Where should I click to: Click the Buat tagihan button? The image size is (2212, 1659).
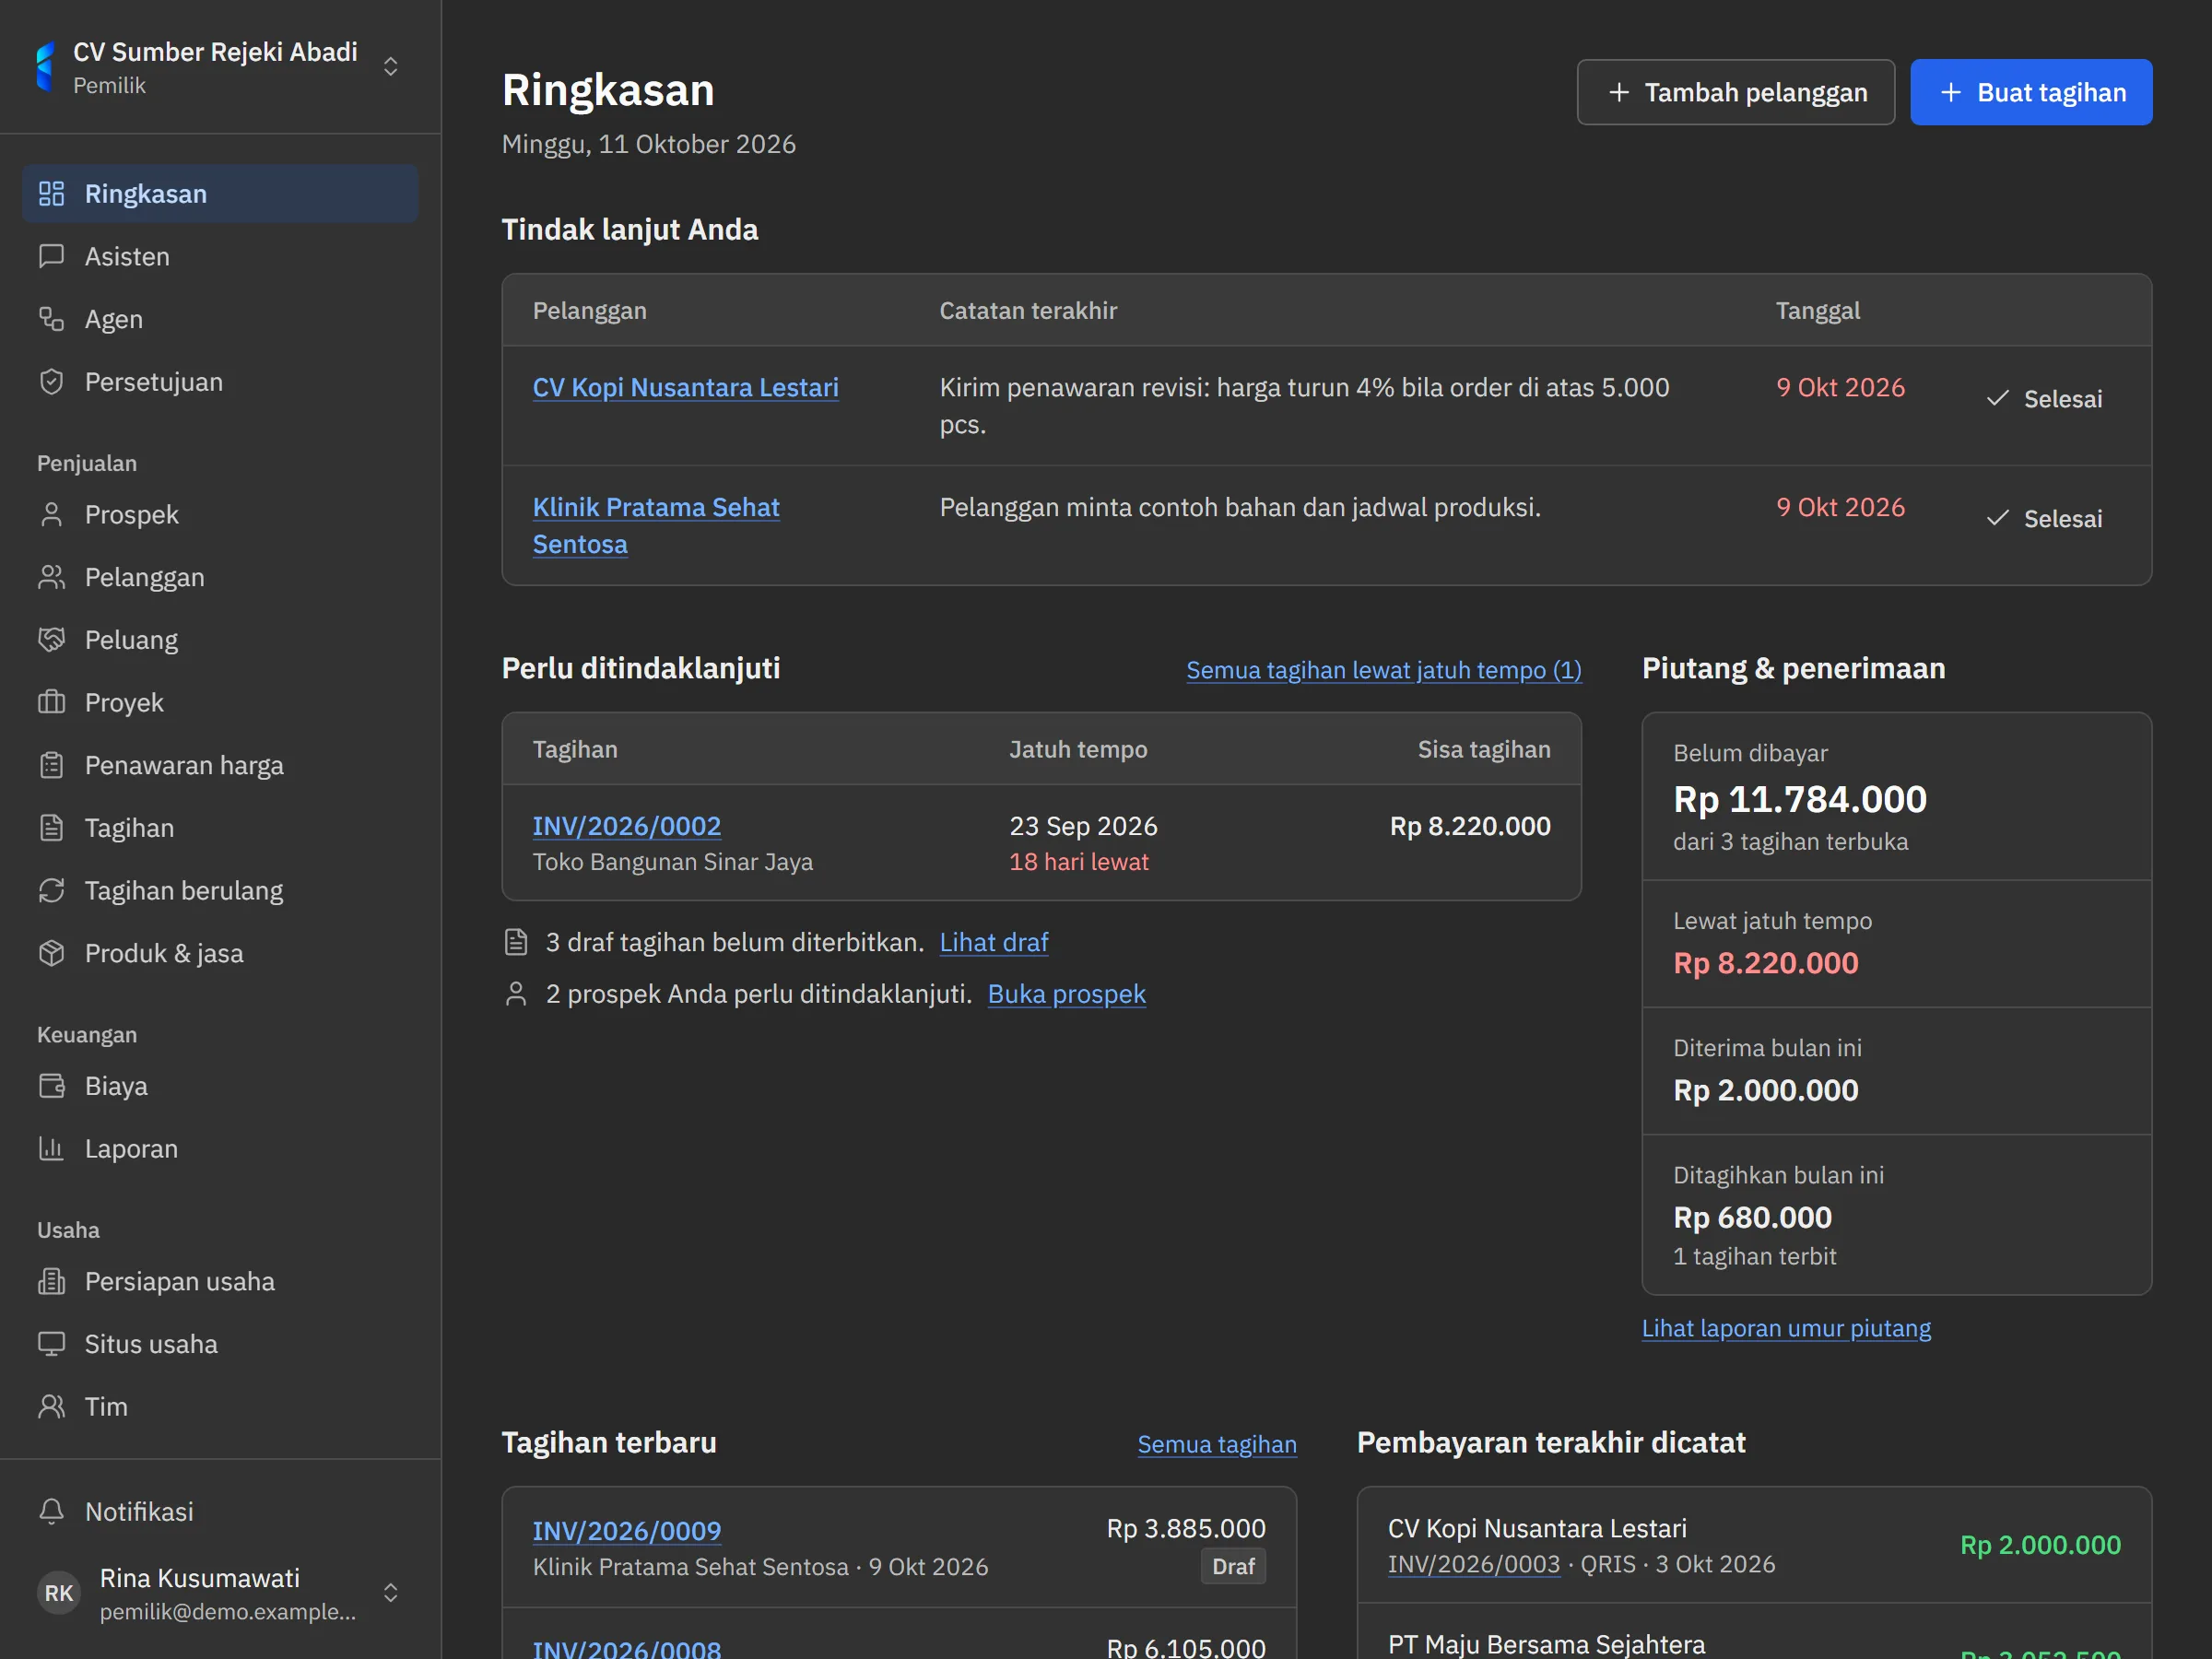[x=2031, y=92]
